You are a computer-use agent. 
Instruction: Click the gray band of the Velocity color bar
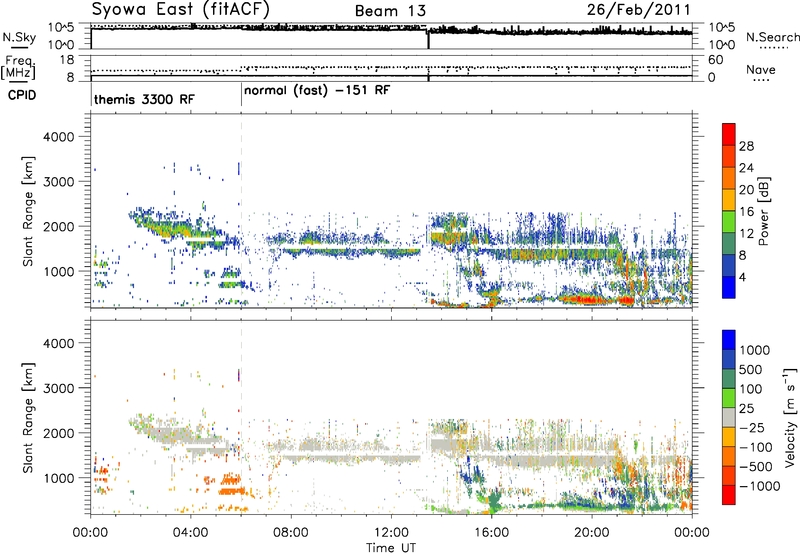click(729, 417)
